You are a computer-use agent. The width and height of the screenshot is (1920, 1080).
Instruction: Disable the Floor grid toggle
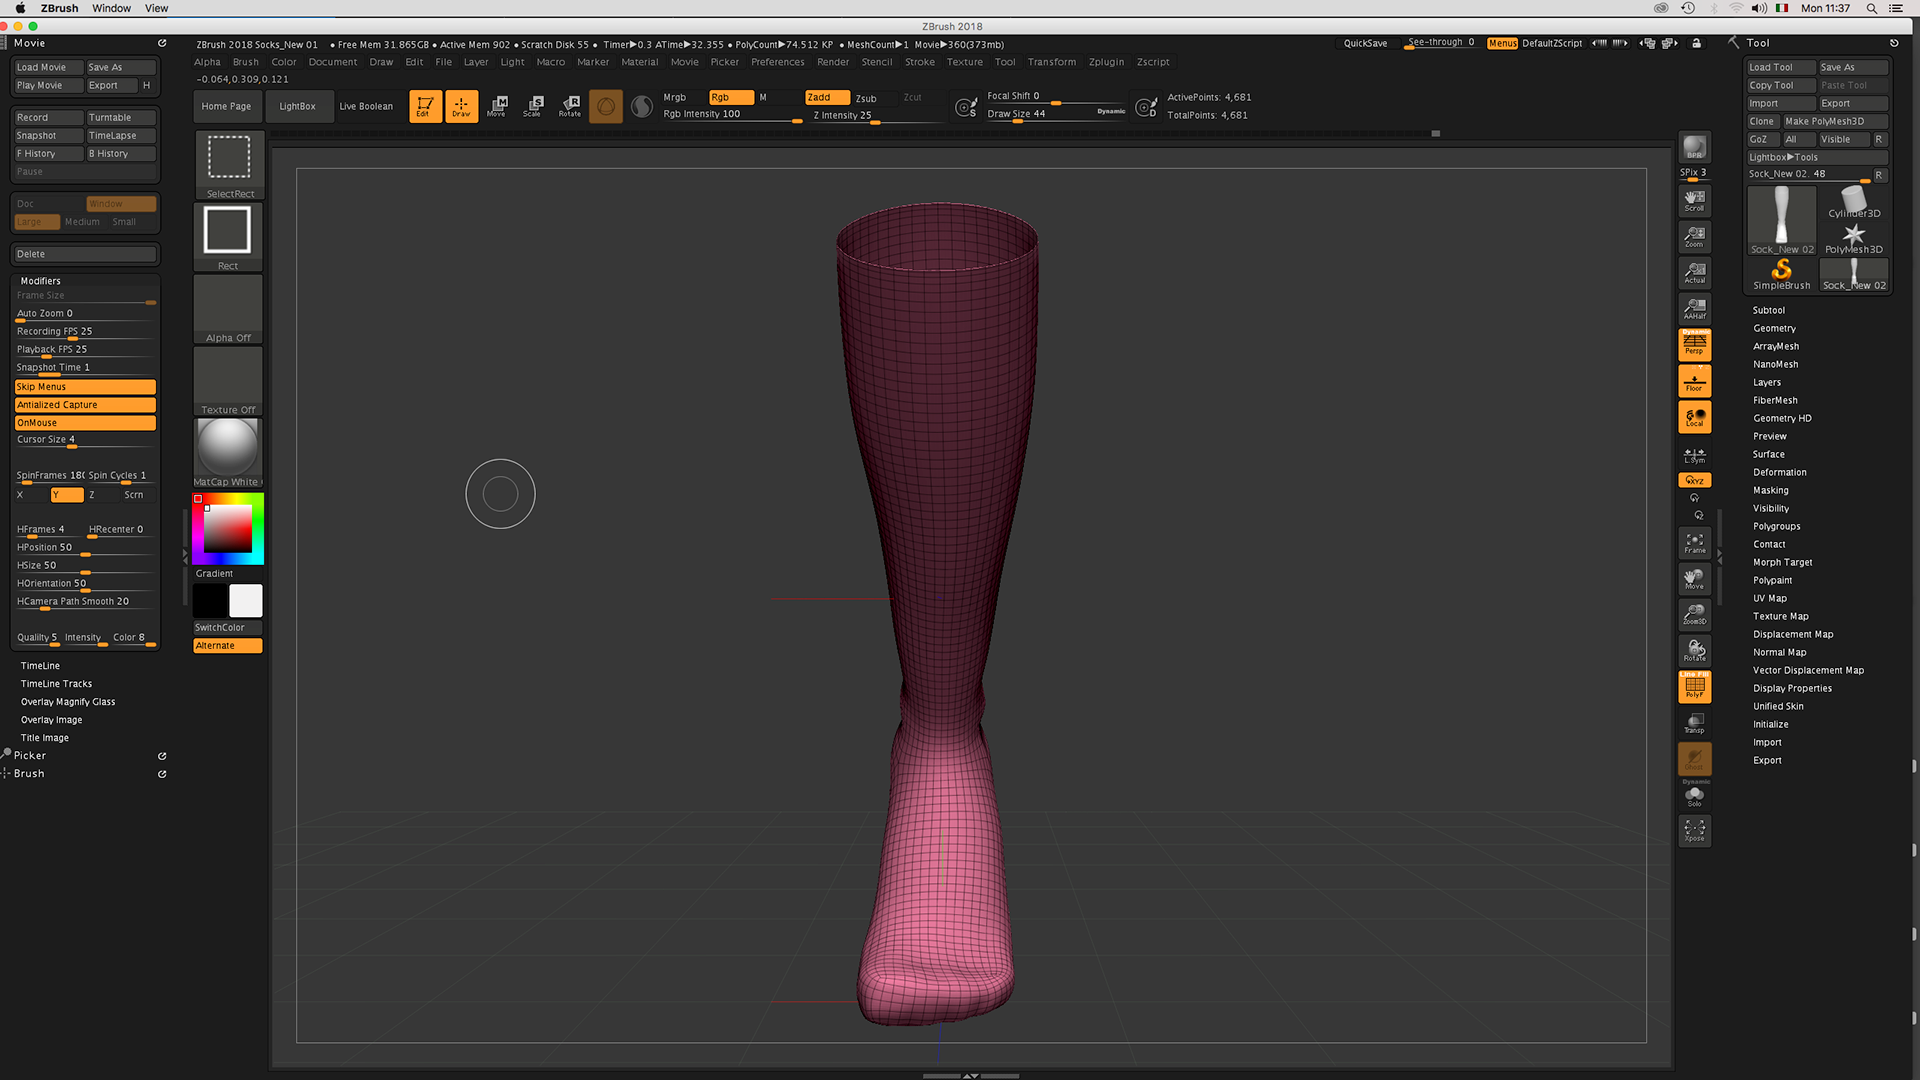point(1694,381)
